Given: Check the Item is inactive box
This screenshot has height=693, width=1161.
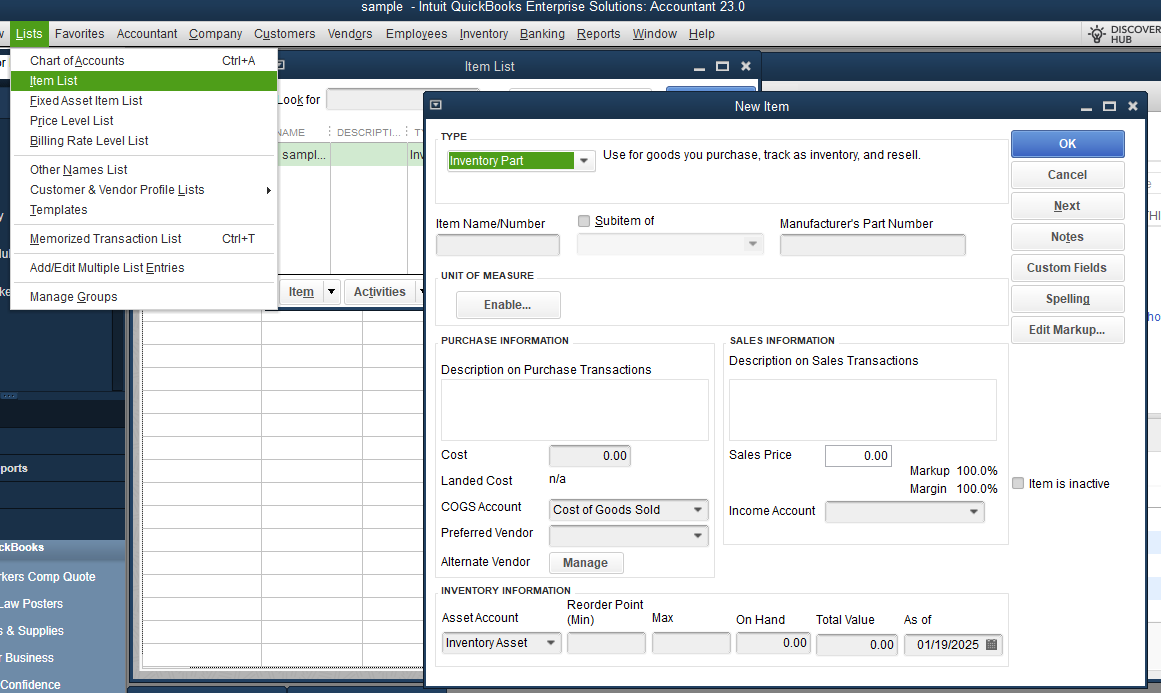Looking at the screenshot, I should (1018, 483).
